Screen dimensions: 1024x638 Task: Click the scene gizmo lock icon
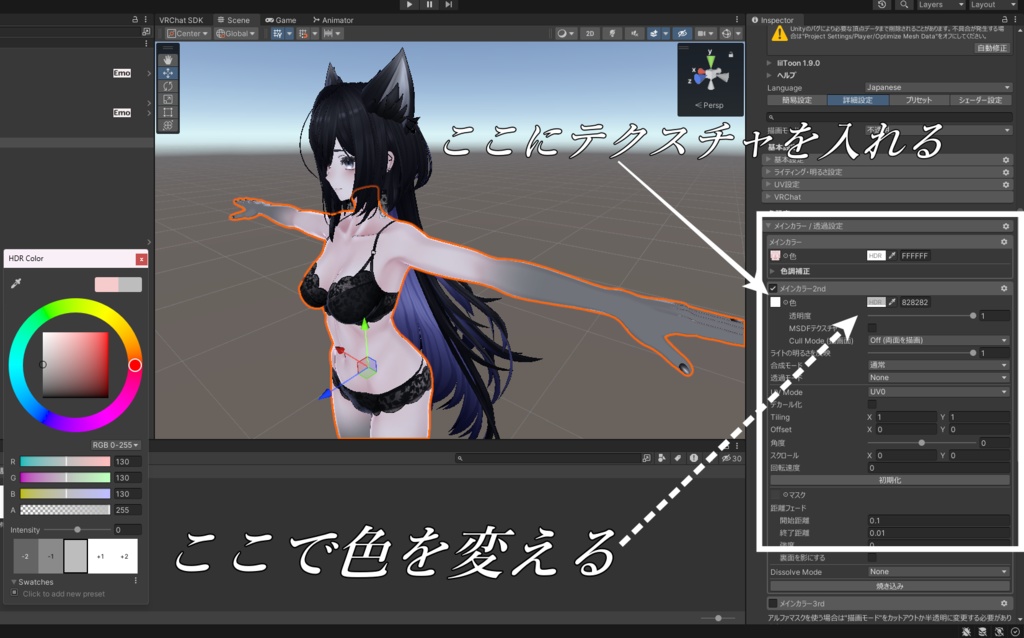click(x=731, y=54)
